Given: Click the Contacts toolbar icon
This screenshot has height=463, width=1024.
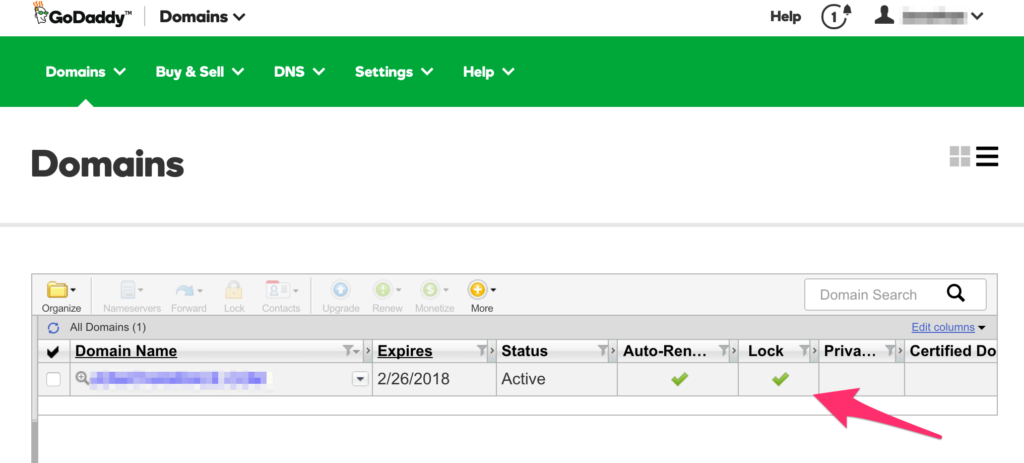Looking at the screenshot, I should click(x=281, y=296).
